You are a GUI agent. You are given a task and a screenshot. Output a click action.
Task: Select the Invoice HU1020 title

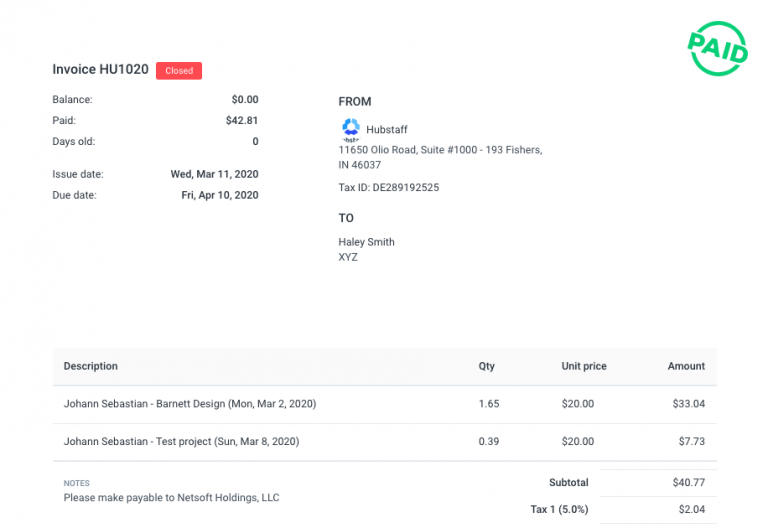tap(100, 70)
